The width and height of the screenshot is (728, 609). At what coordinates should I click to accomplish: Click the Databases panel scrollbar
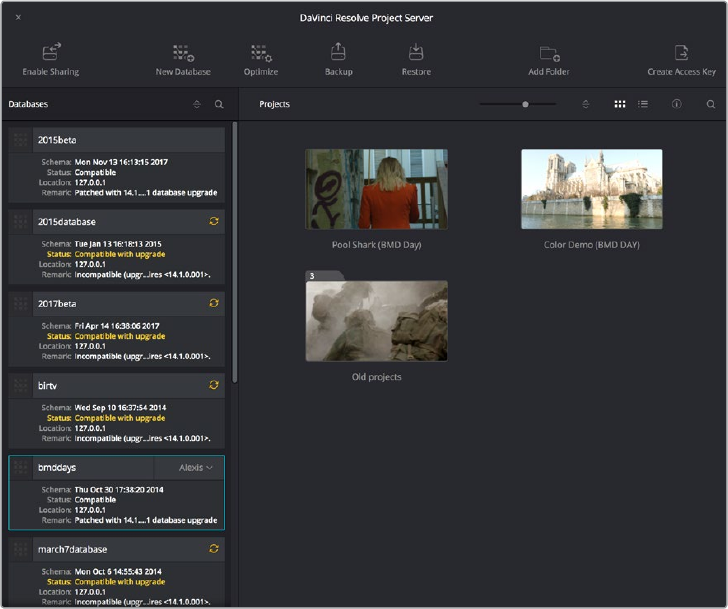(x=235, y=253)
